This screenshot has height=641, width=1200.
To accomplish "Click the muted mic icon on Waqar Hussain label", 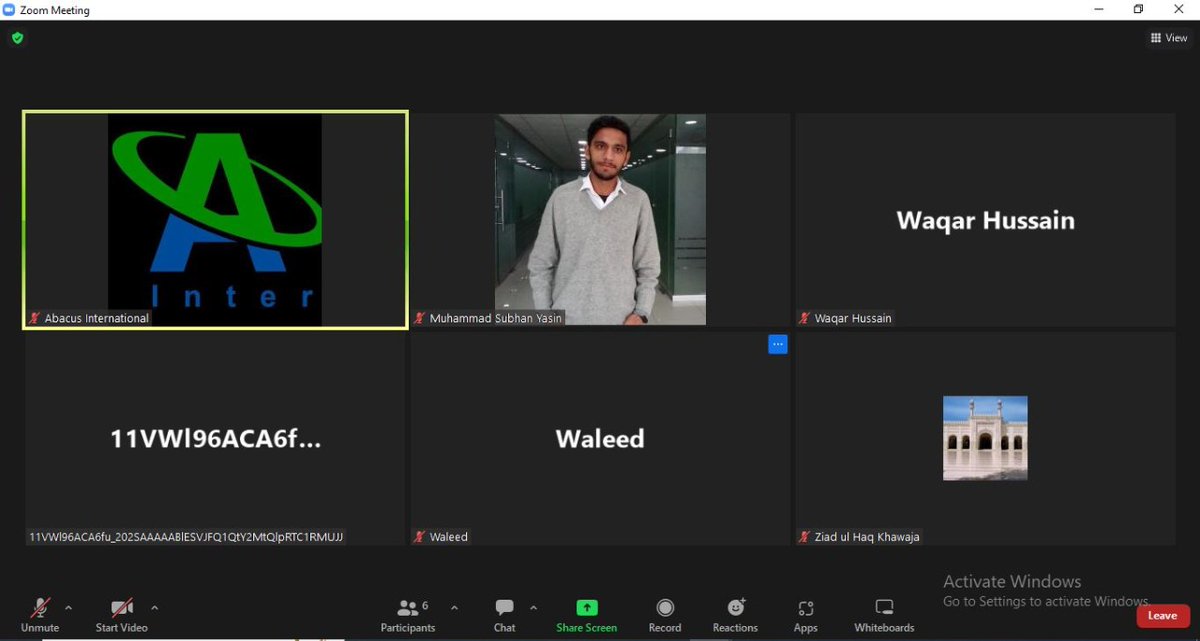I will tap(805, 318).
